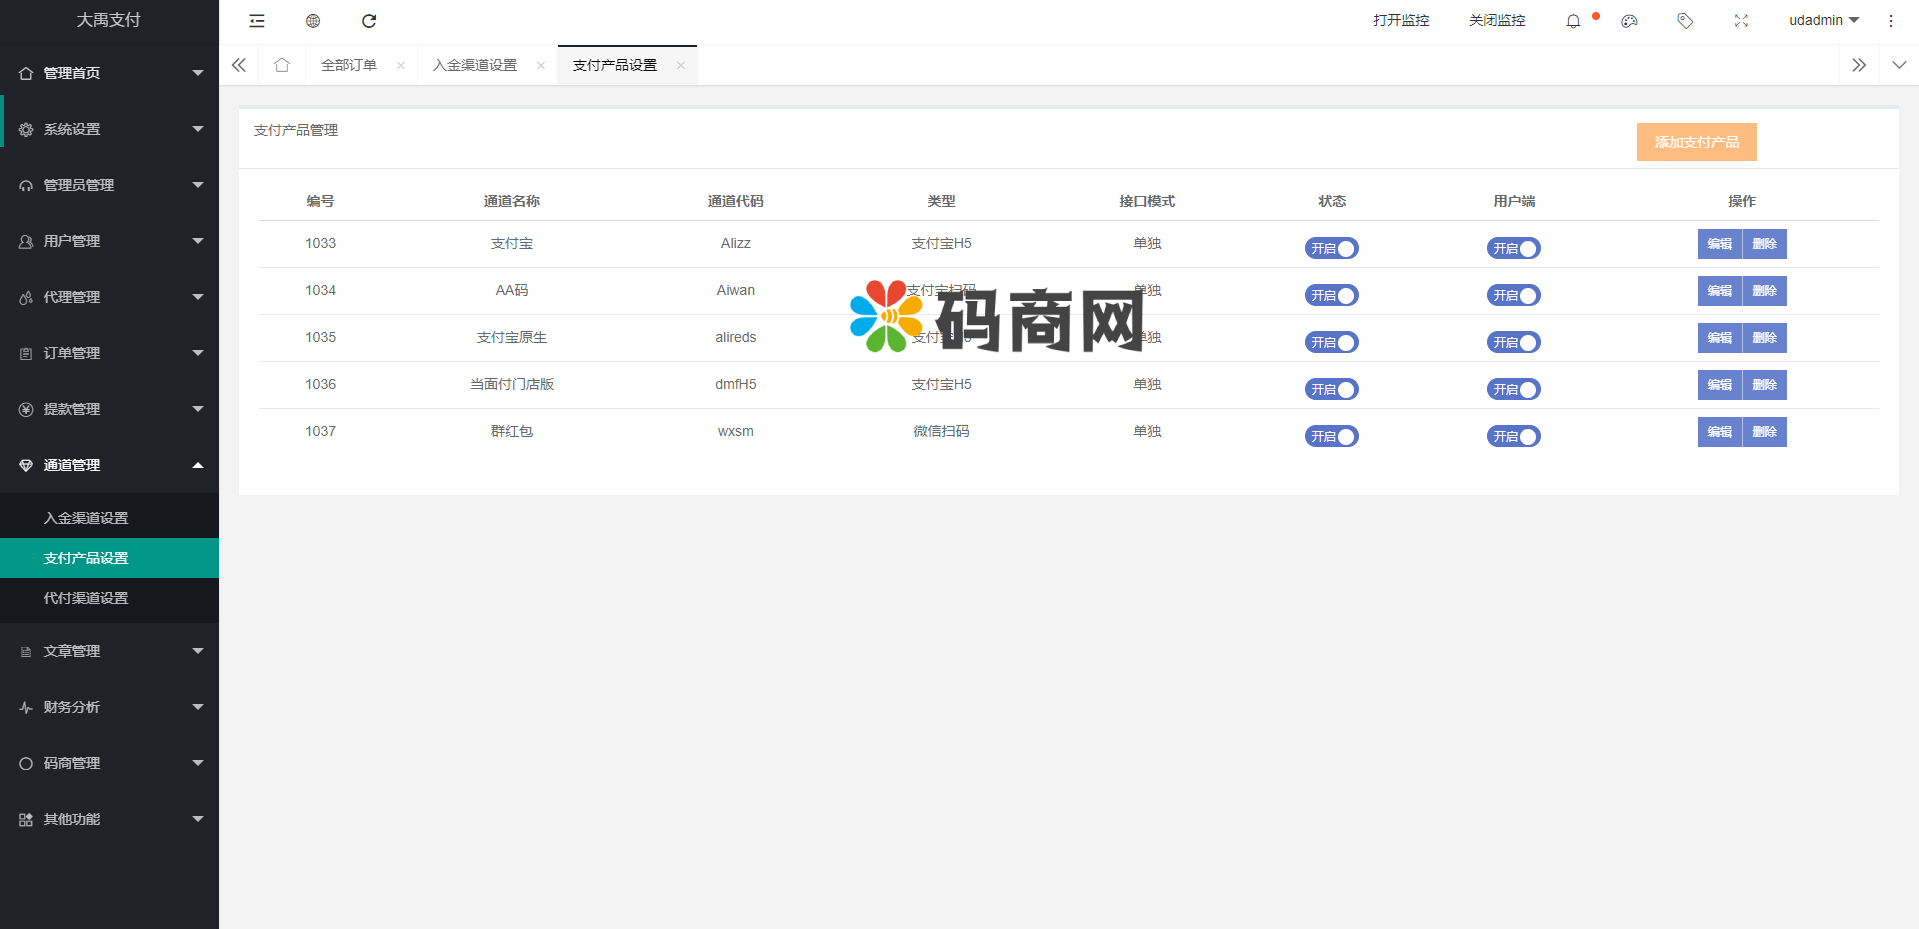1919x929 pixels.
Task: Open the notification bell
Action: 1572,20
